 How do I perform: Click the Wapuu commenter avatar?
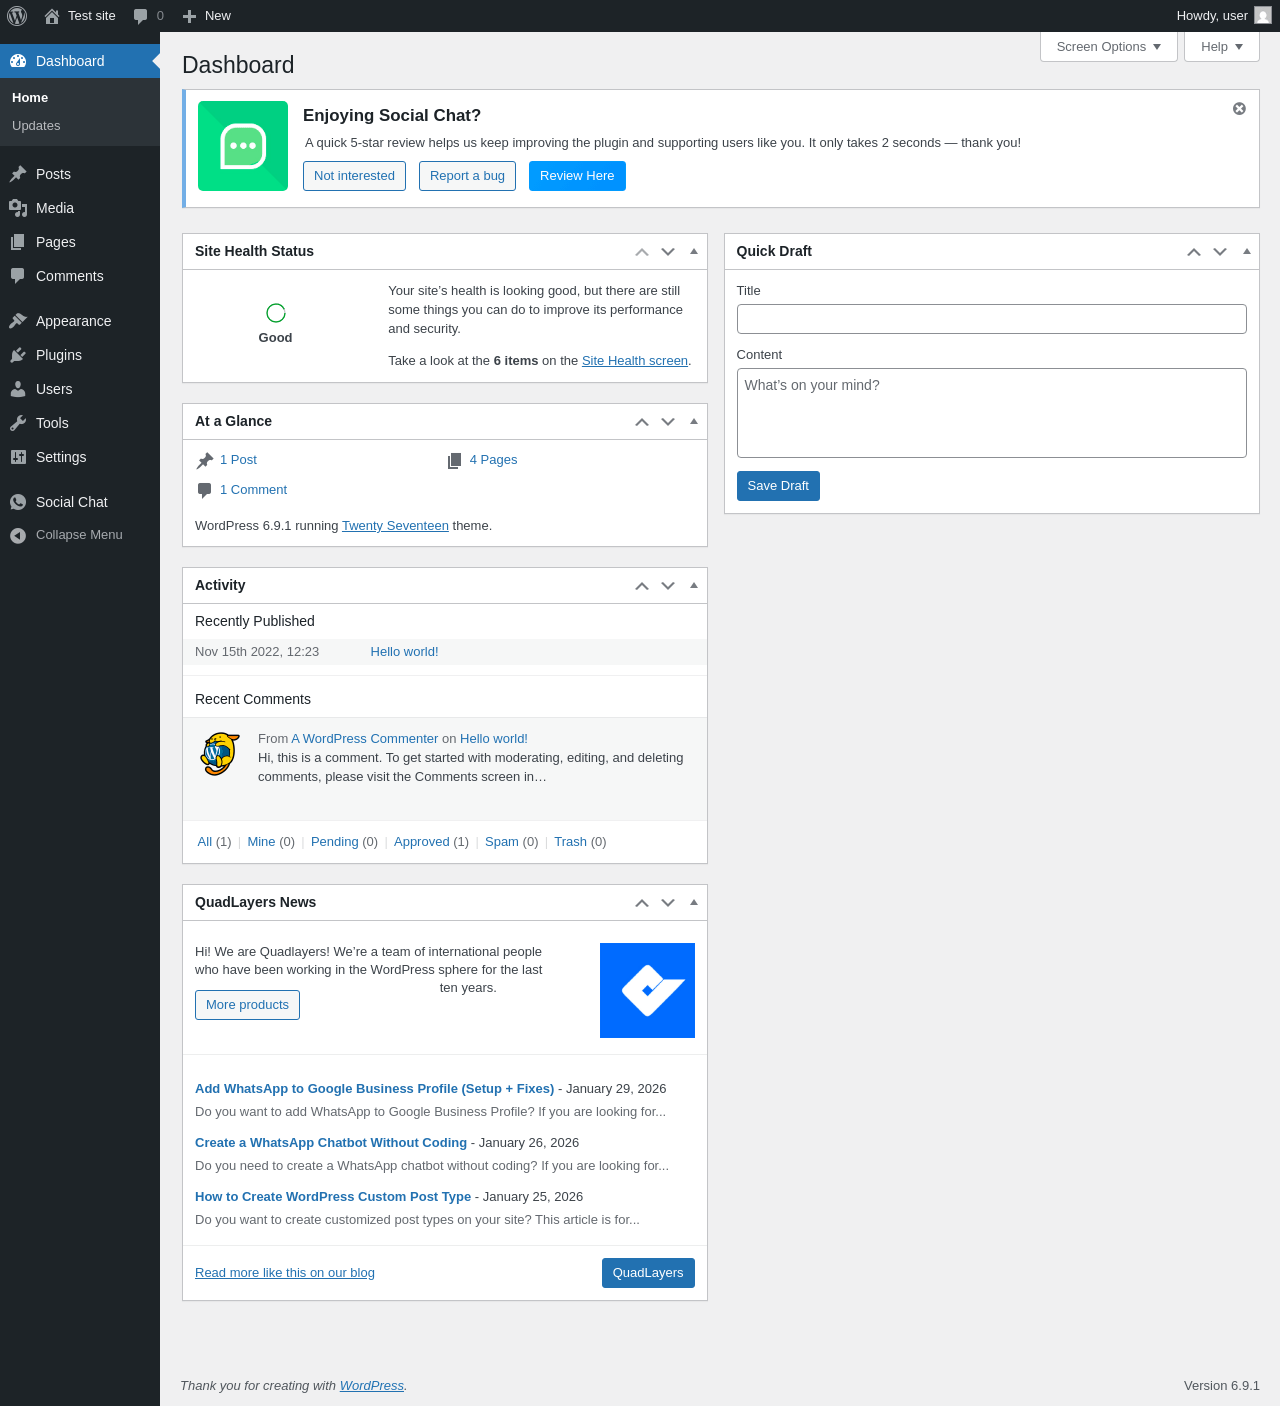[x=220, y=754]
